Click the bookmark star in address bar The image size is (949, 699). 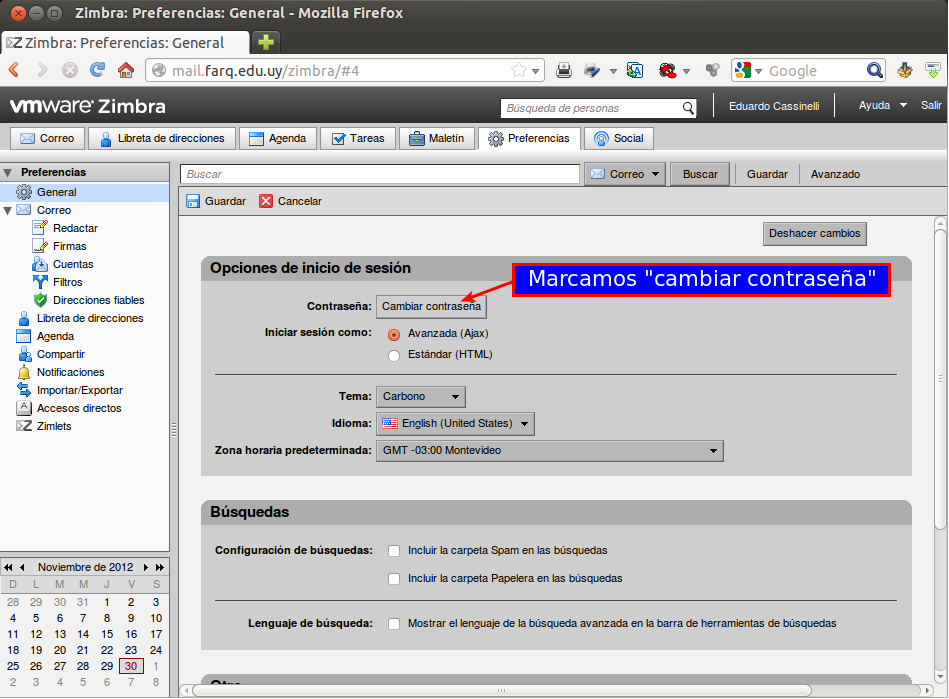[519, 70]
